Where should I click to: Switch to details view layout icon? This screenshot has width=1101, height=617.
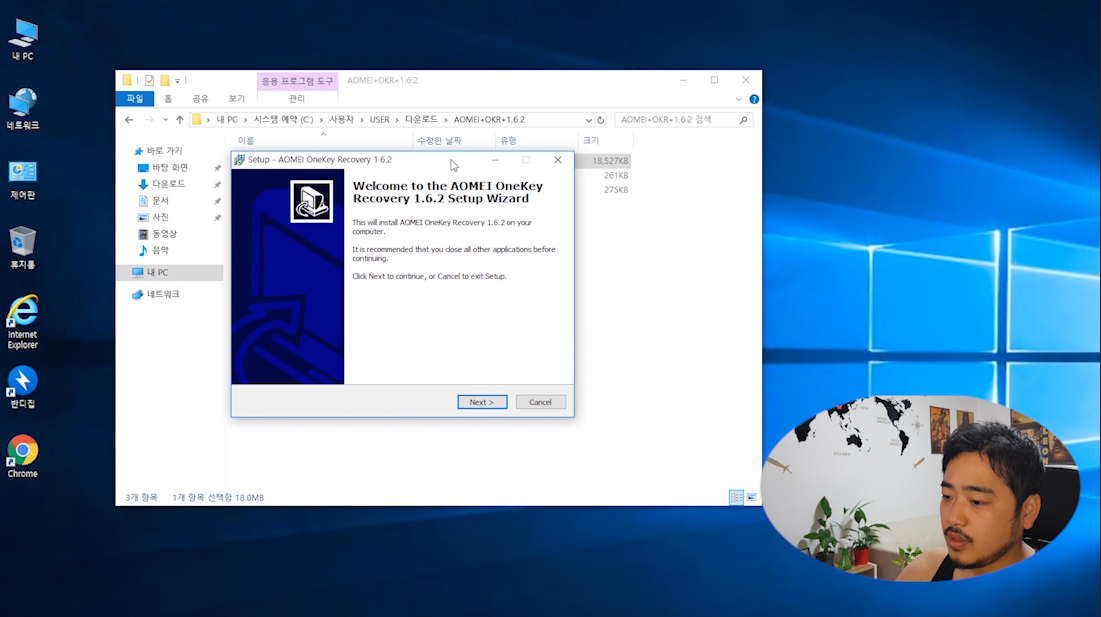[x=736, y=498]
